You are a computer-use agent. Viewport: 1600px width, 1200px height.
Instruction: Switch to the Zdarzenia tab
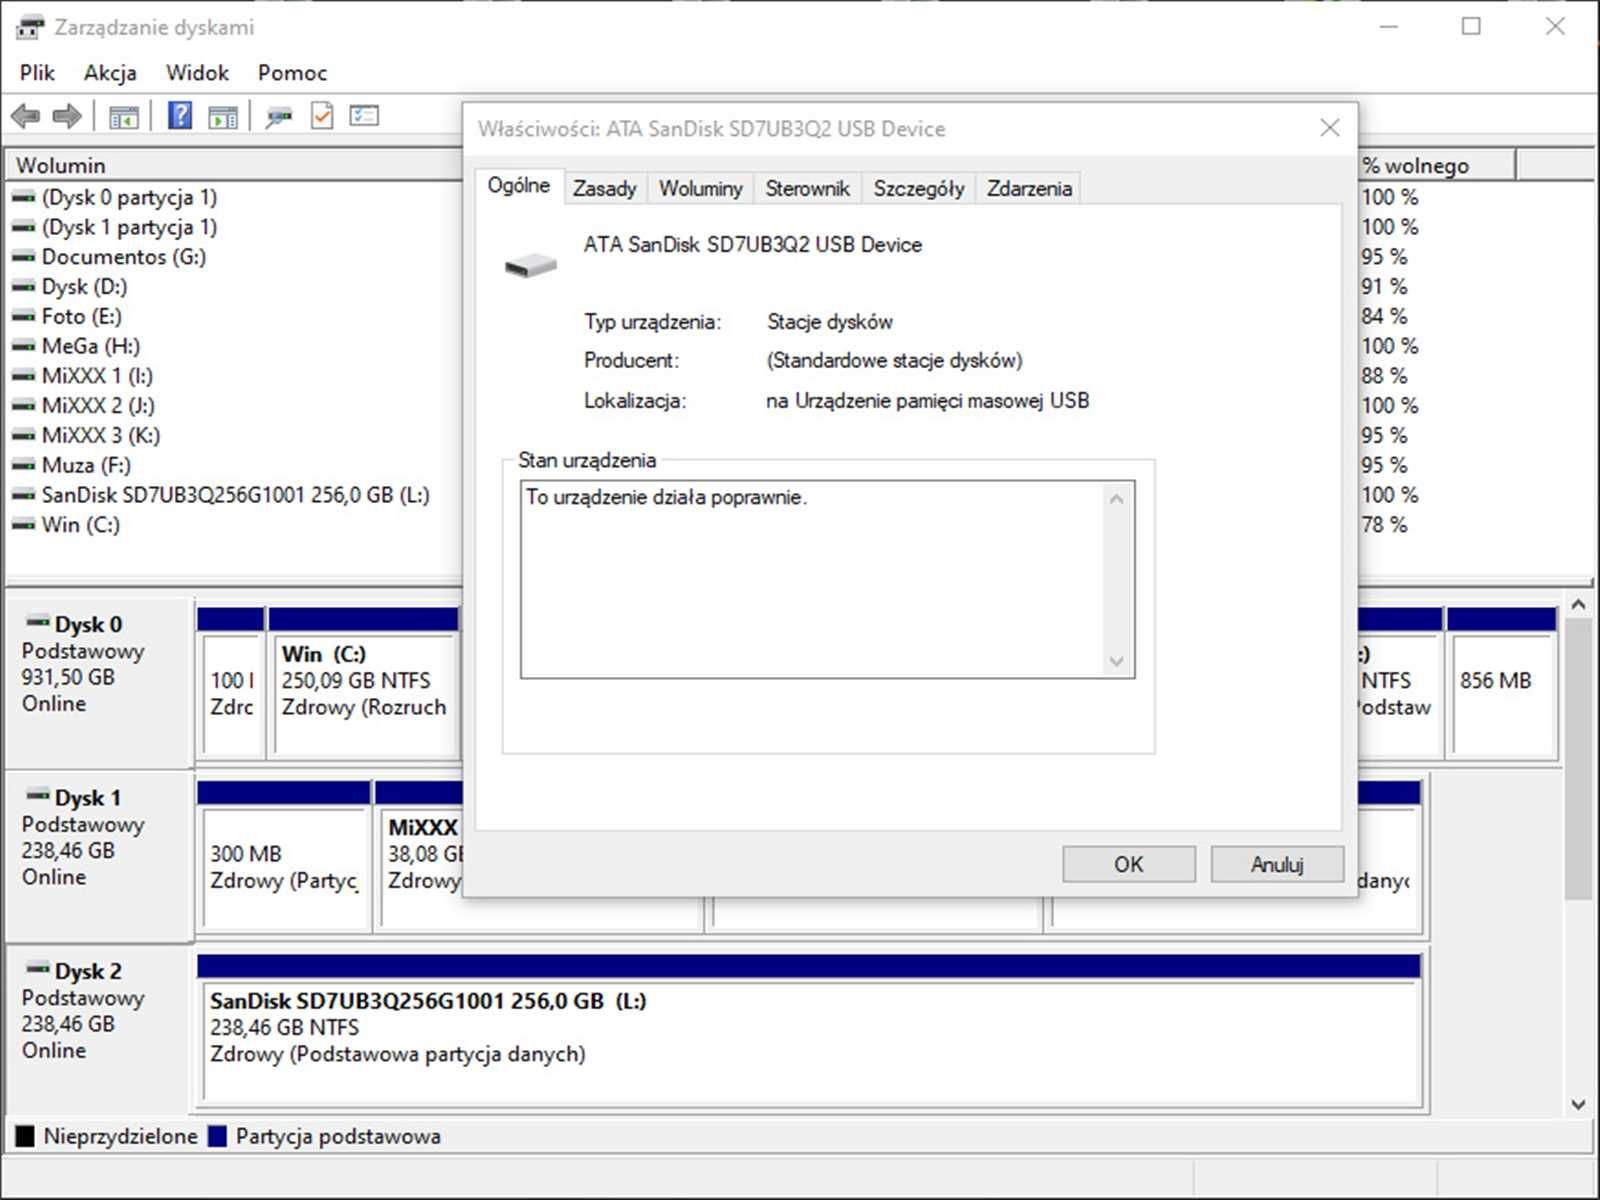1029,188
